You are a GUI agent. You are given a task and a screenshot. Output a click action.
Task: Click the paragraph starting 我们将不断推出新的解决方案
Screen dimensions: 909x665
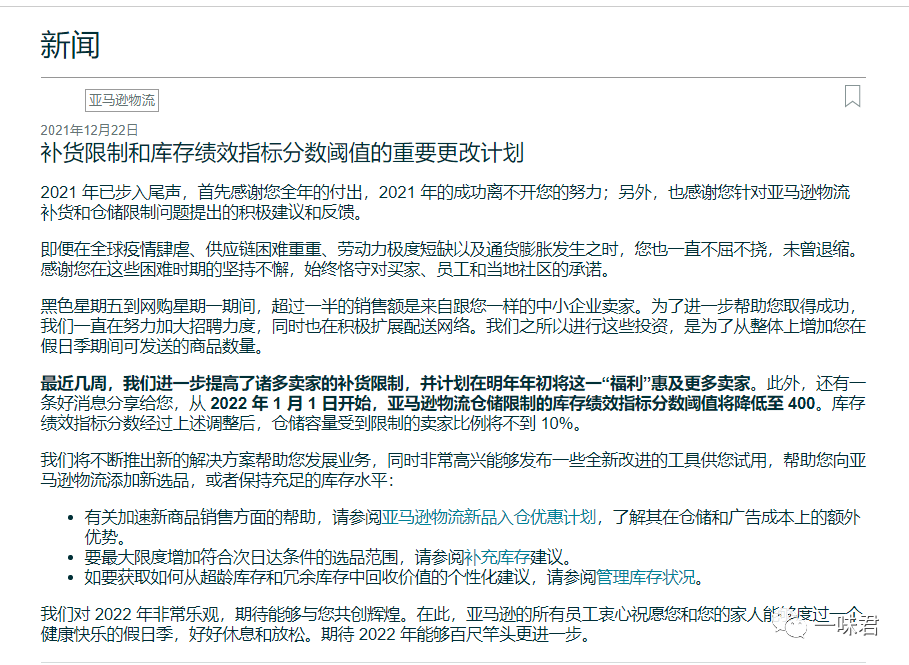point(453,470)
